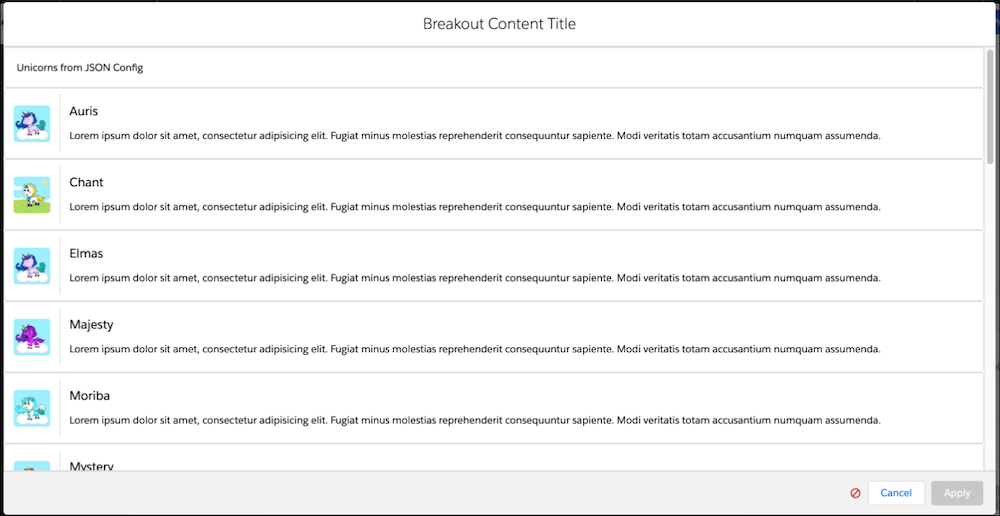Click the Lorem ipsum description under Auris
Screen dimensions: 1000x516
(475, 136)
